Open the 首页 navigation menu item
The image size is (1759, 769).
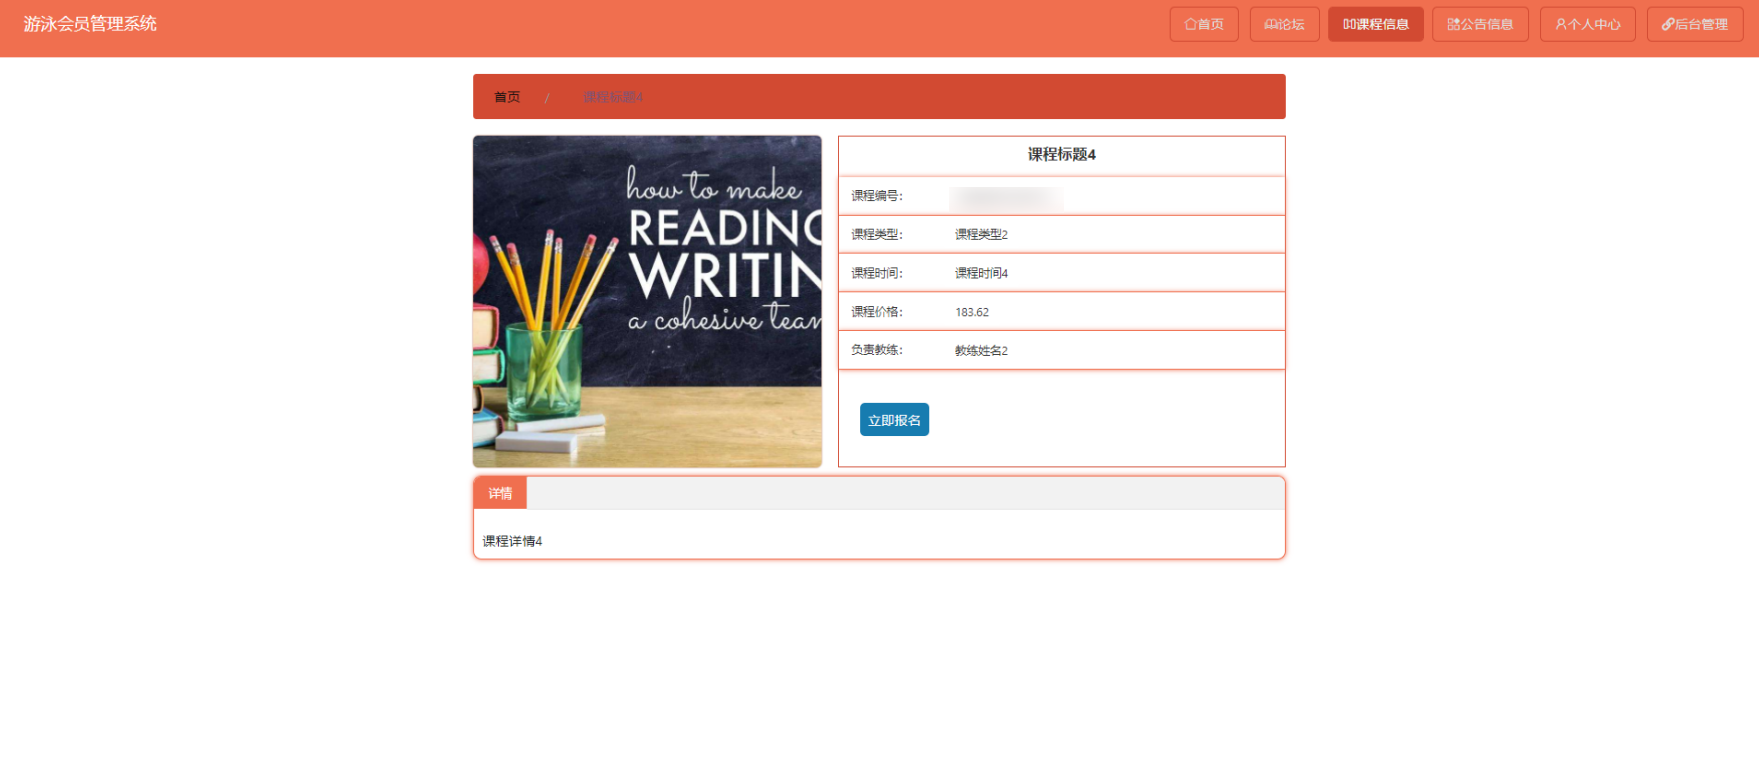click(1204, 24)
